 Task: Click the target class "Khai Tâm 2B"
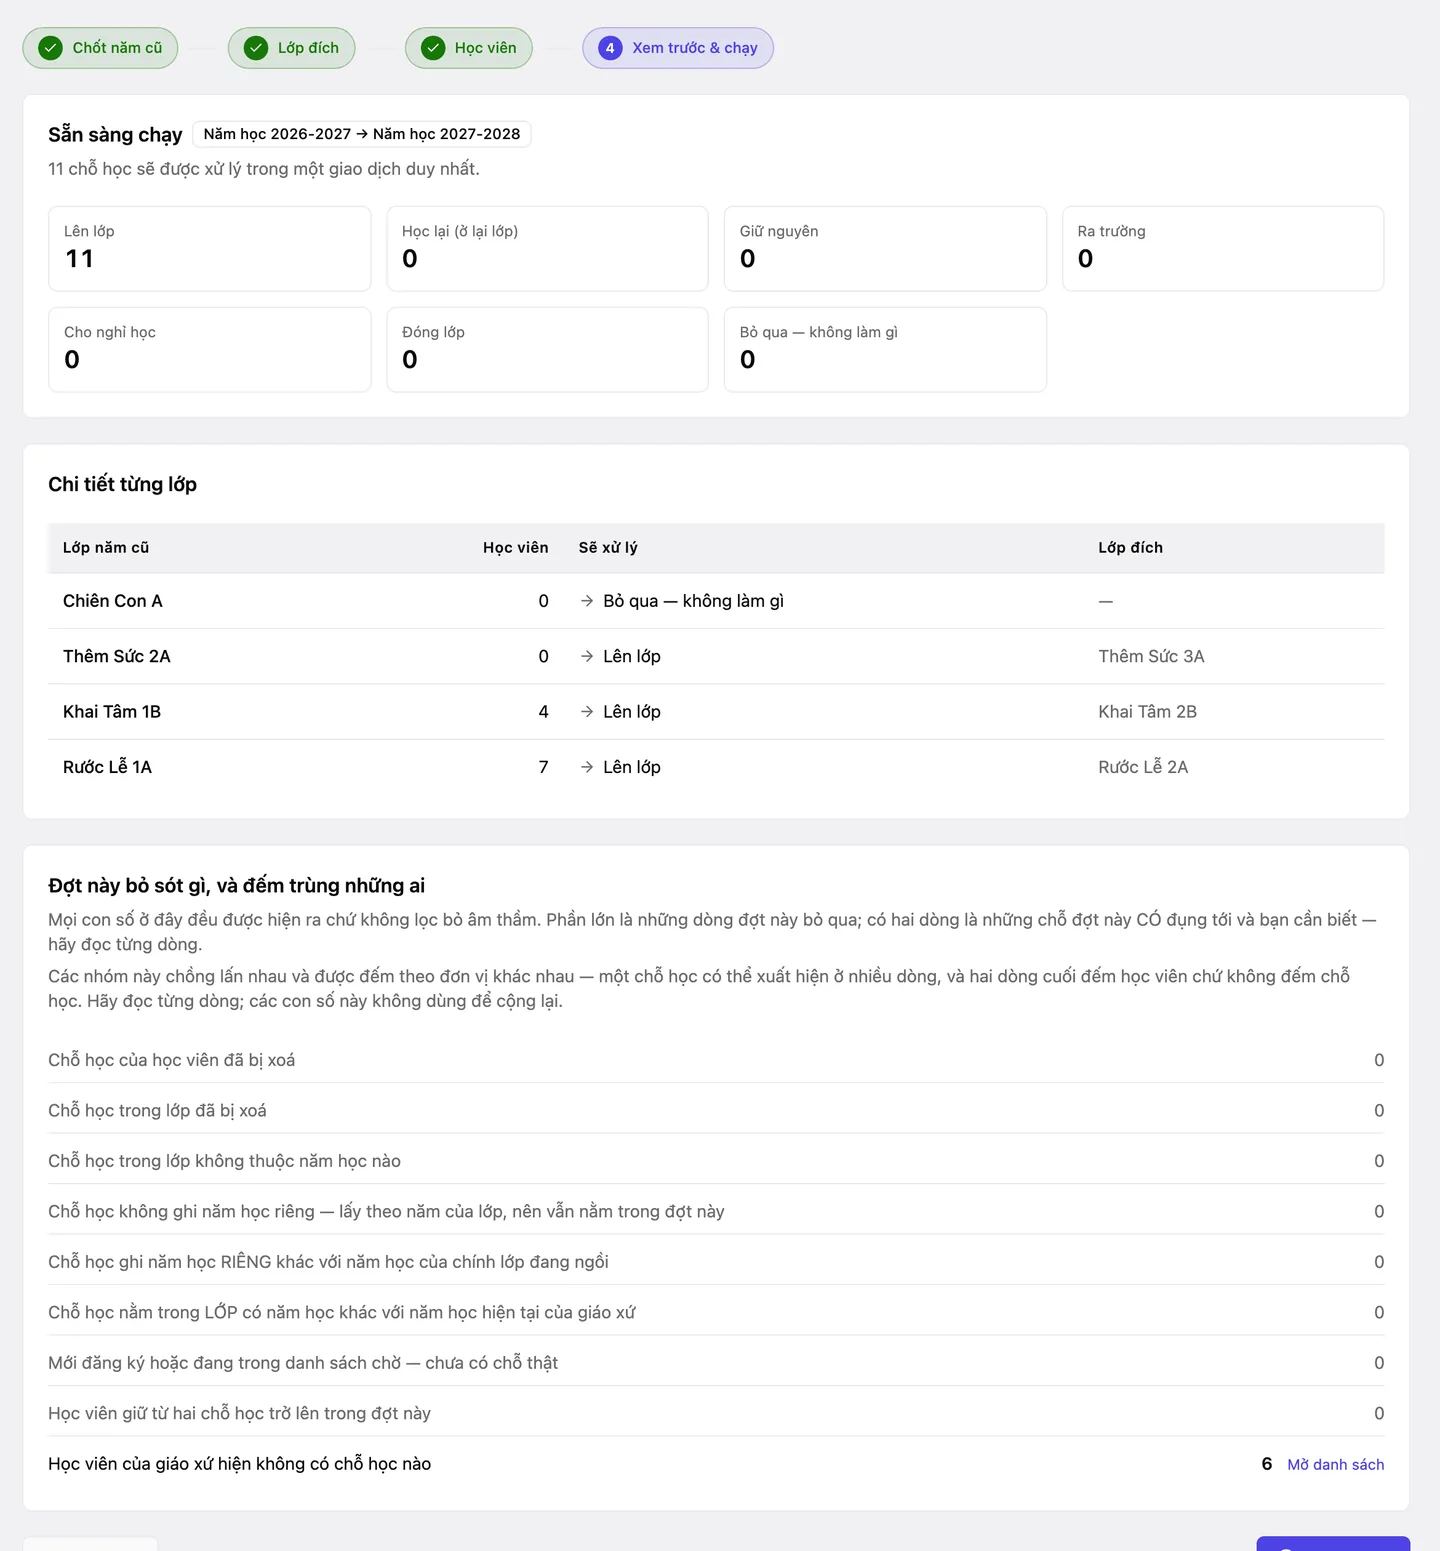[1147, 712]
